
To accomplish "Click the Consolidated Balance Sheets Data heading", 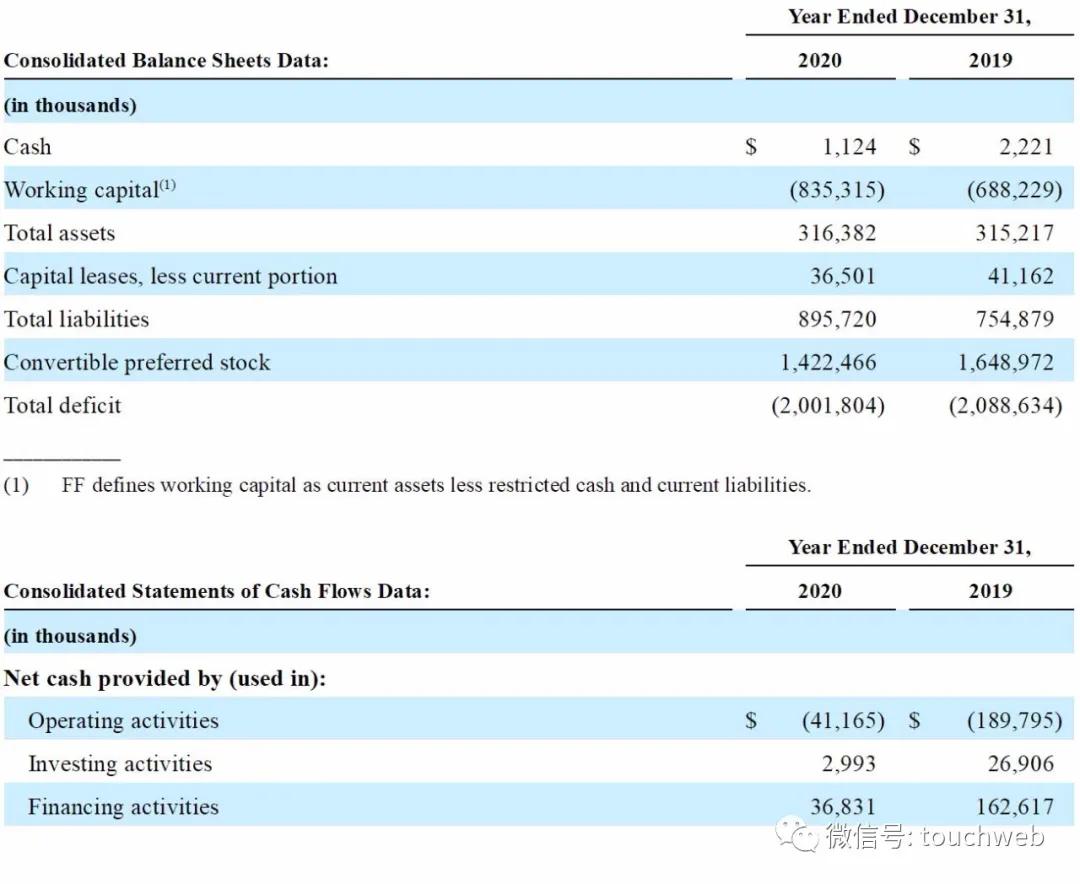I will tap(166, 61).
